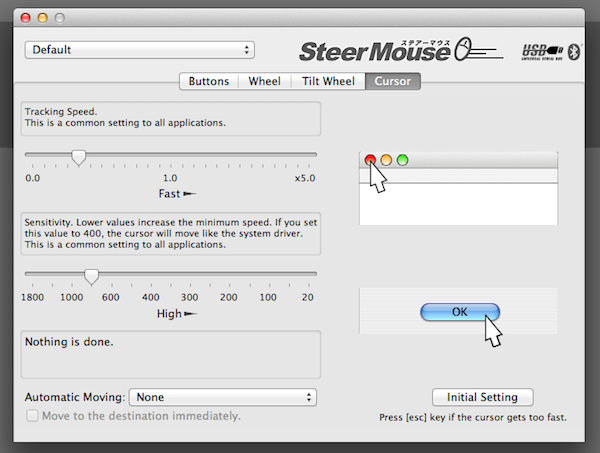Screen dimensions: 600x453
Task: Click the red button in preview window
Action: pyautogui.click(x=370, y=160)
